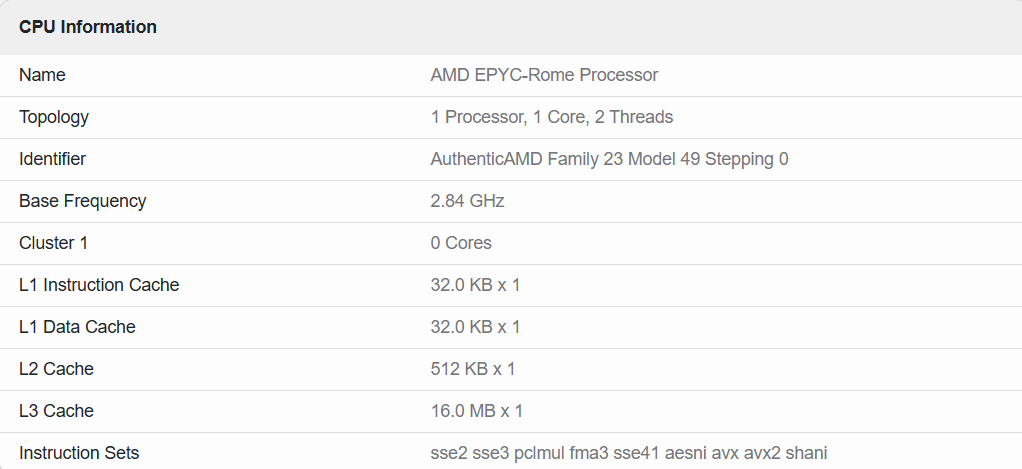Screen dimensions: 1022x469
Task: Click the Identifier row label
Action: coord(52,159)
